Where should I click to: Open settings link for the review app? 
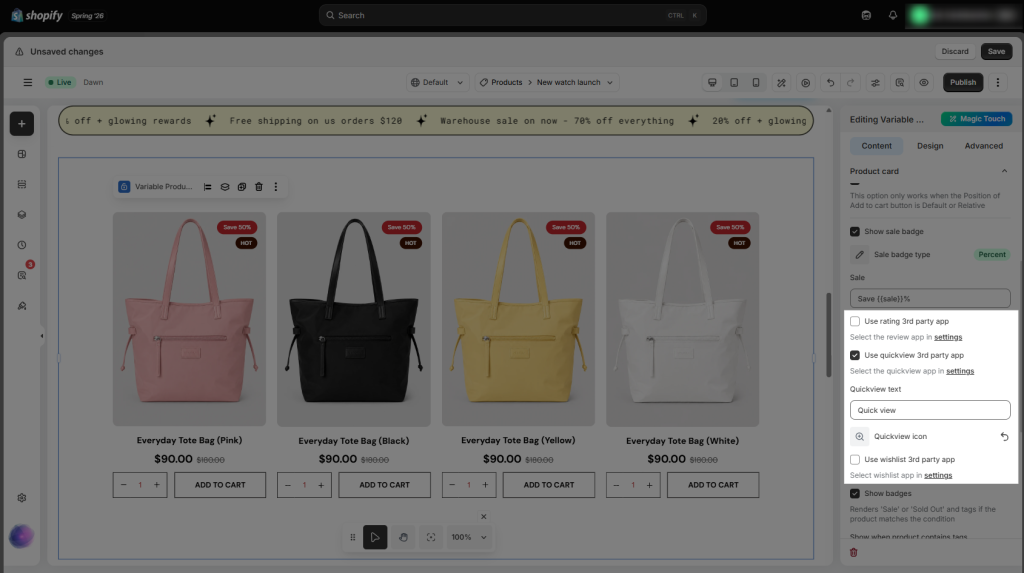(948, 337)
